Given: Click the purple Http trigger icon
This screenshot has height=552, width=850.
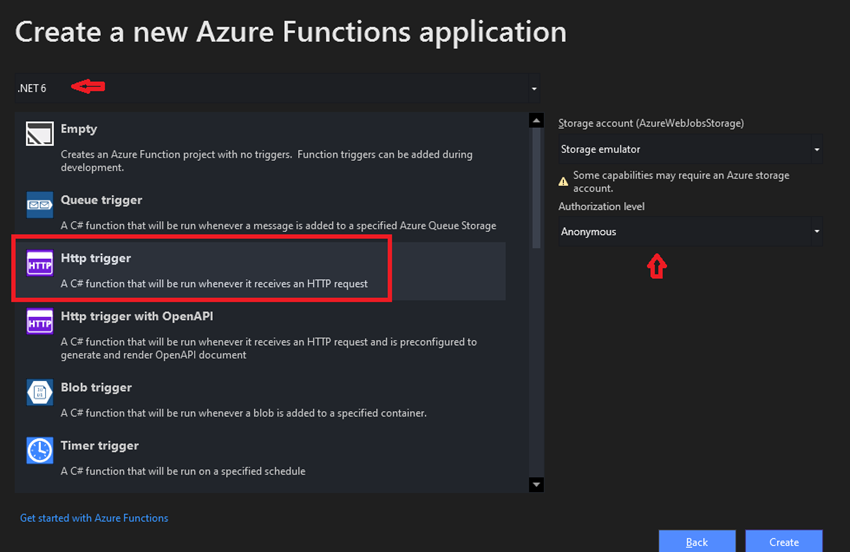Looking at the screenshot, I should (x=40, y=263).
